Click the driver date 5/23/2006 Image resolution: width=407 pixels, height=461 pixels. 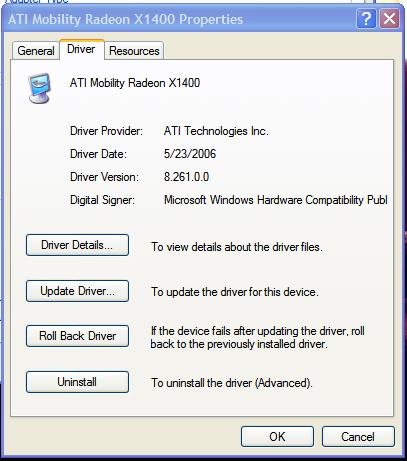(x=190, y=154)
